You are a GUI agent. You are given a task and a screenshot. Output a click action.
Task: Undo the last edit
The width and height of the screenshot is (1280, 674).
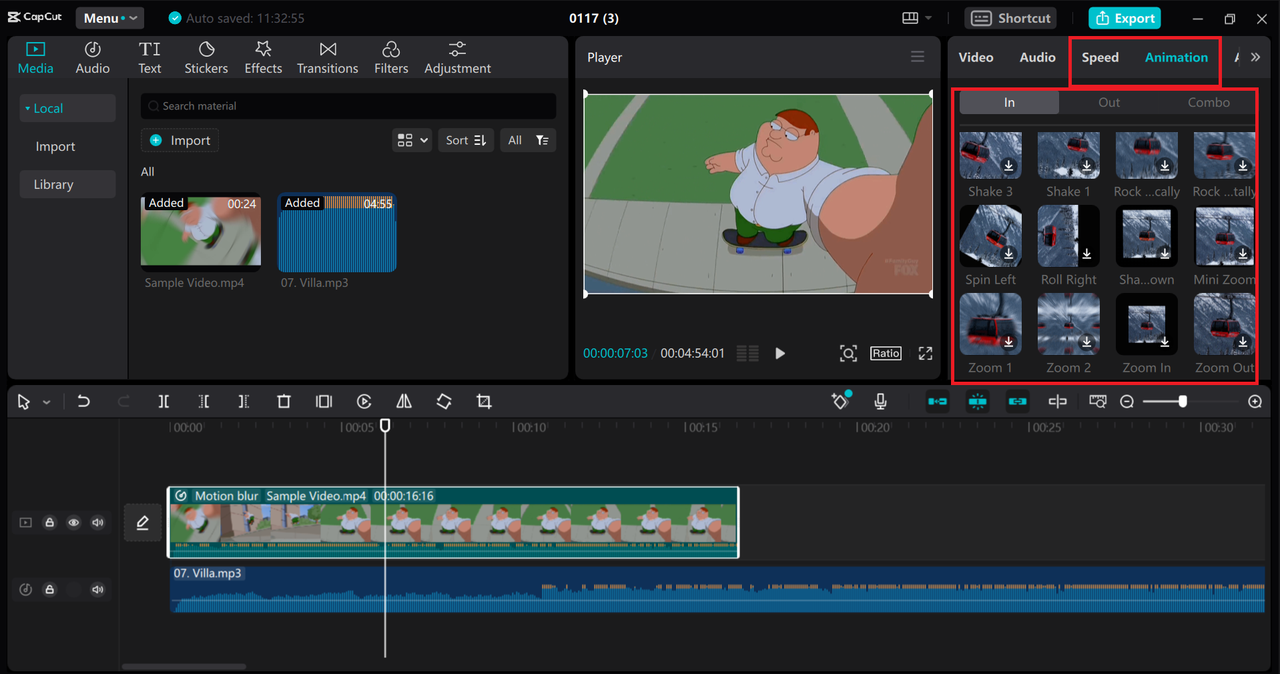pyautogui.click(x=84, y=401)
